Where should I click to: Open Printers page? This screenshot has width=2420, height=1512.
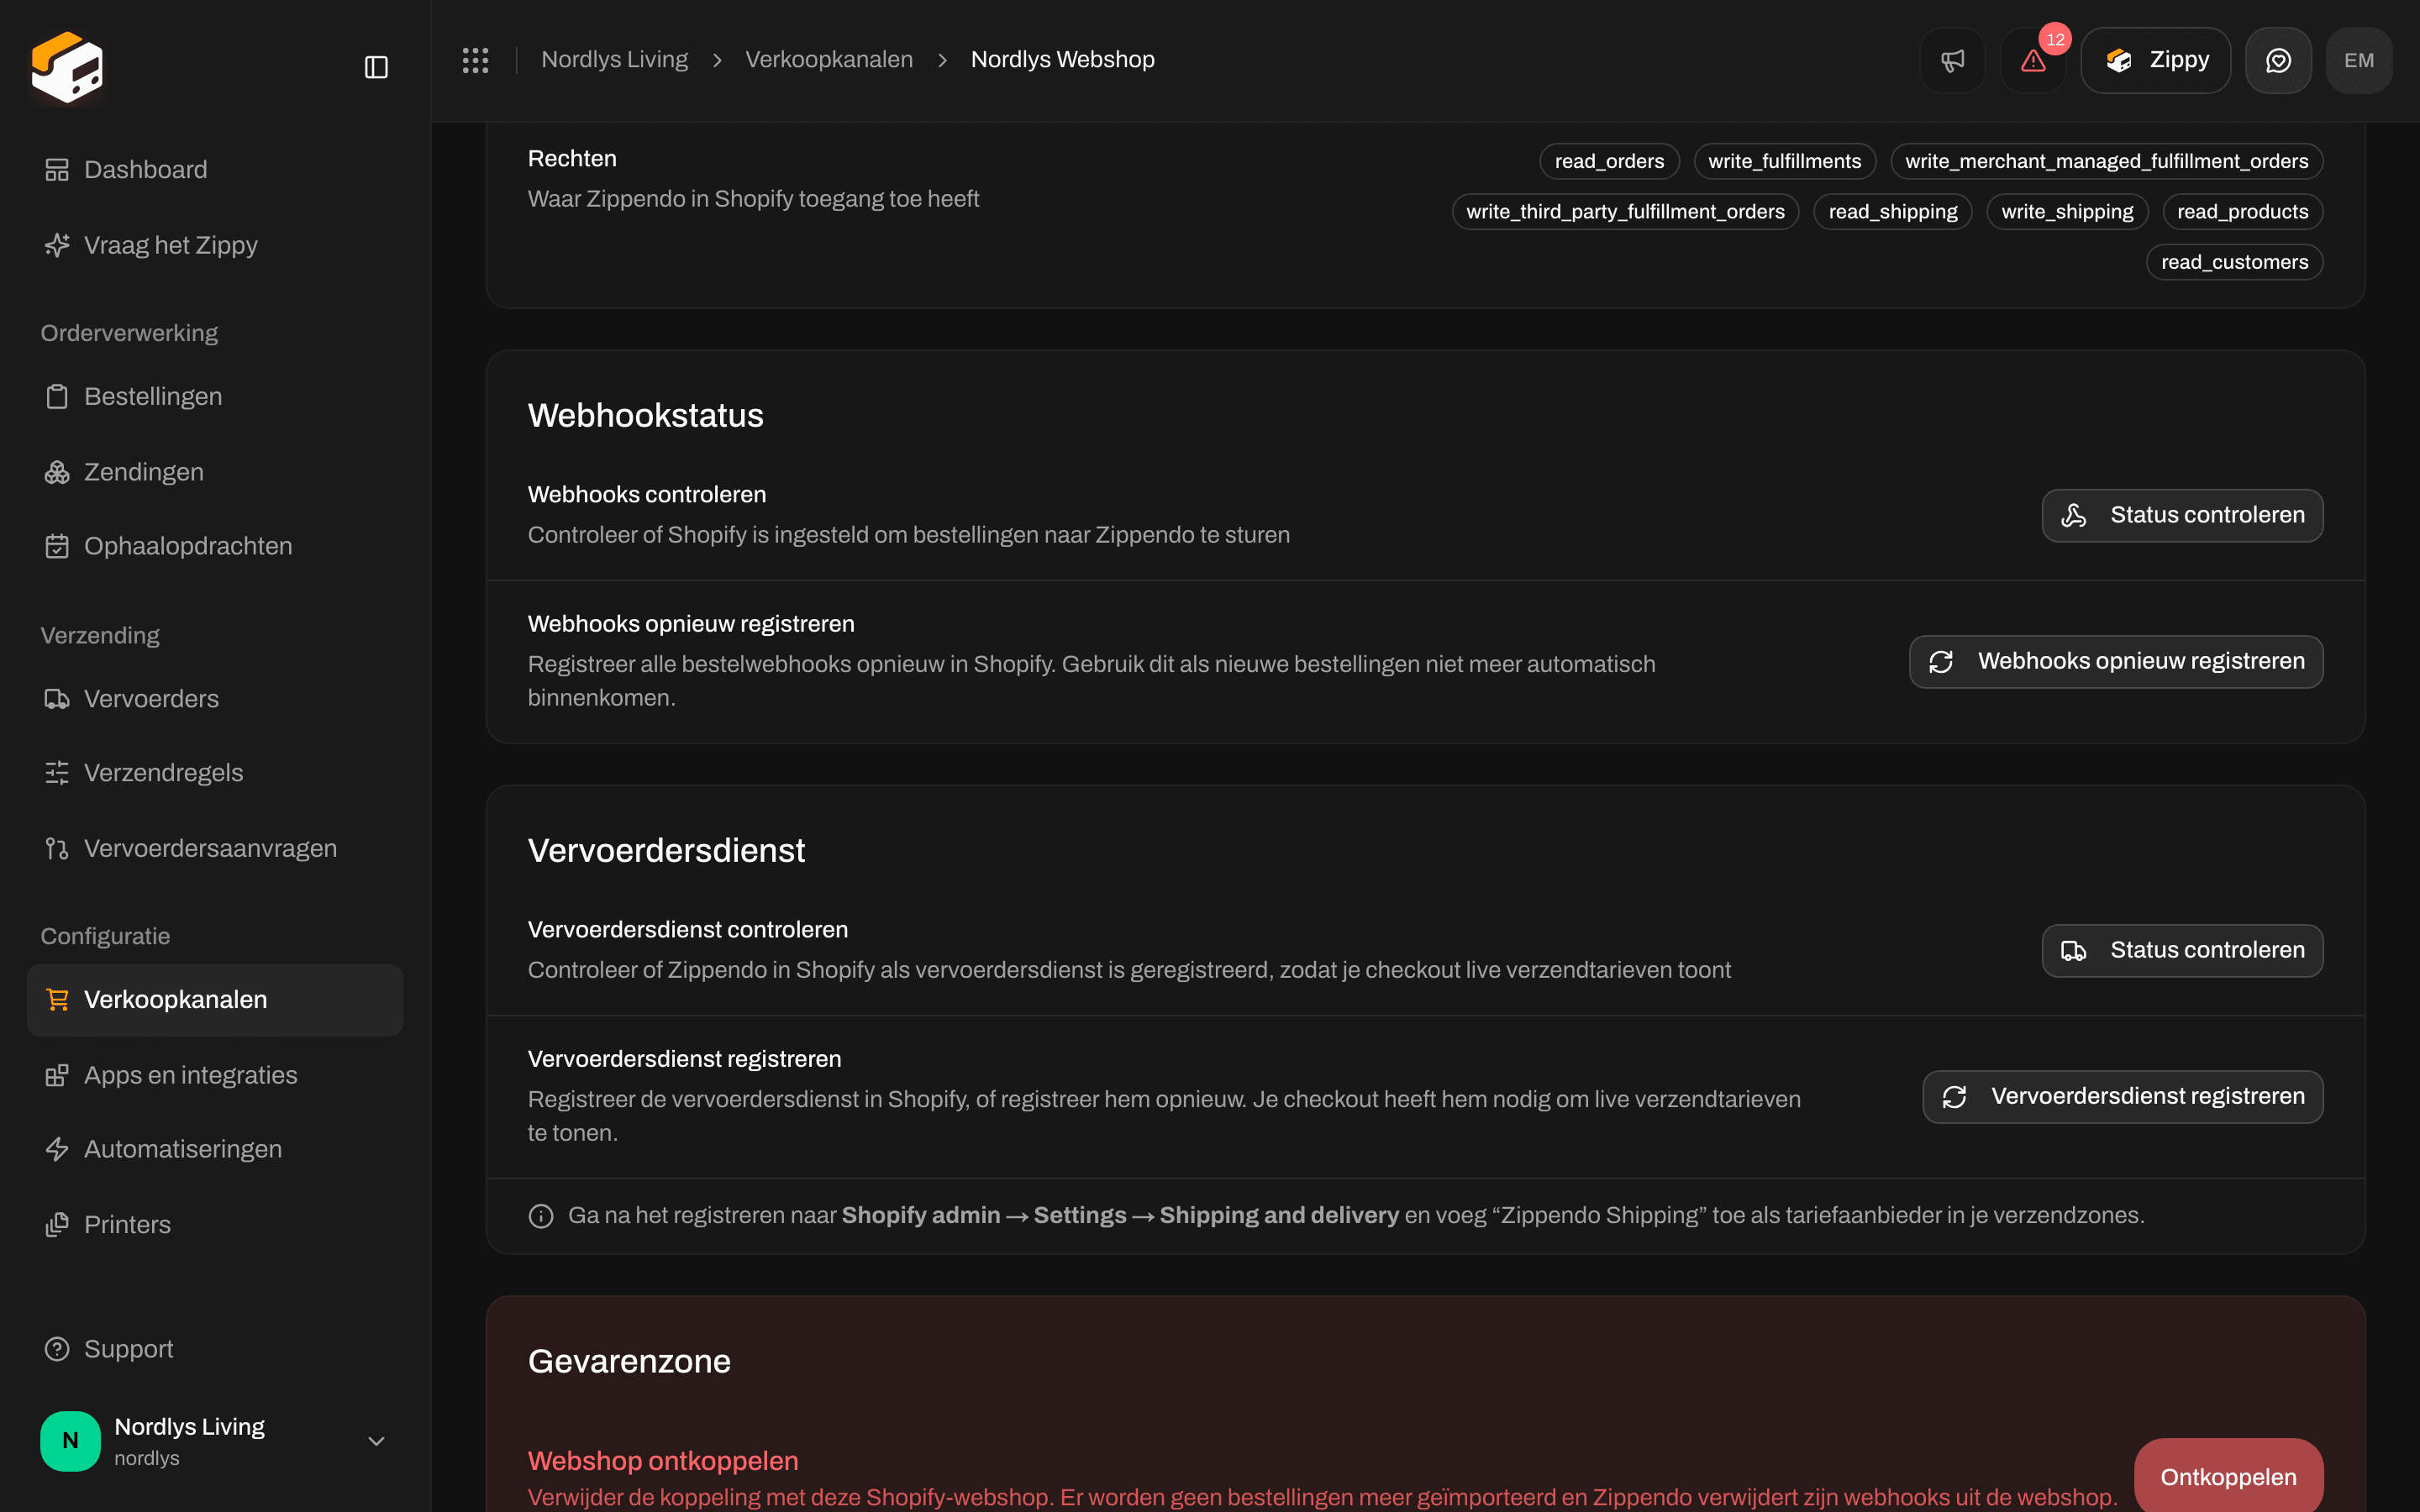pyautogui.click(x=215, y=1224)
